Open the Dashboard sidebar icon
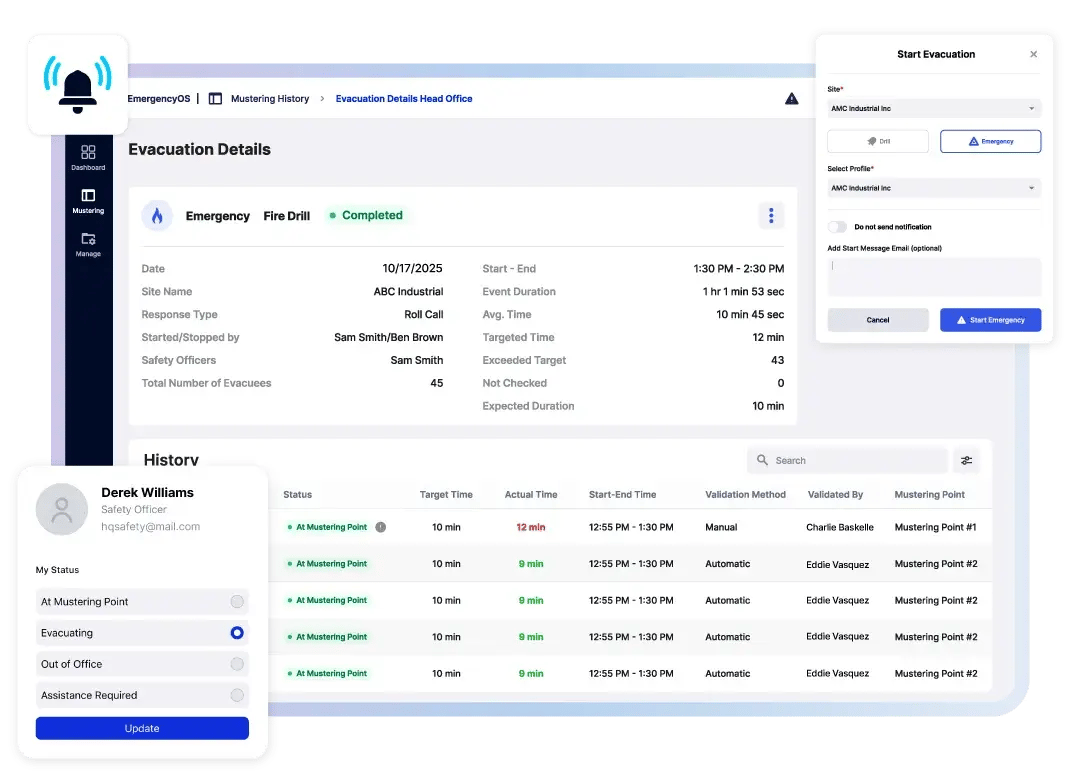1081x780 pixels. [88, 157]
